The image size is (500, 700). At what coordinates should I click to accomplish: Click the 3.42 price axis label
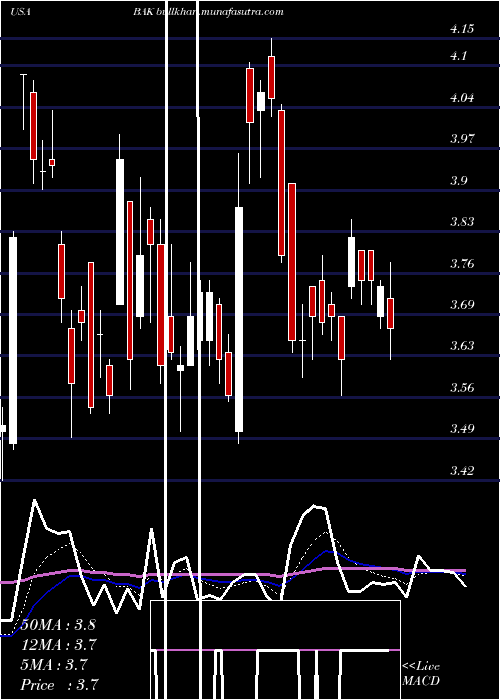pos(462,471)
